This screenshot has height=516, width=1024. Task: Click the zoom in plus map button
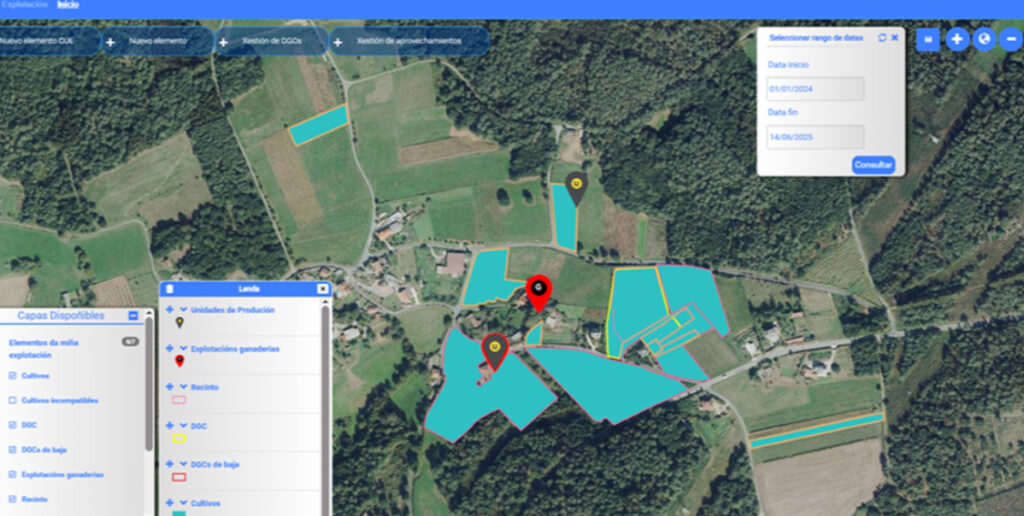tap(957, 40)
